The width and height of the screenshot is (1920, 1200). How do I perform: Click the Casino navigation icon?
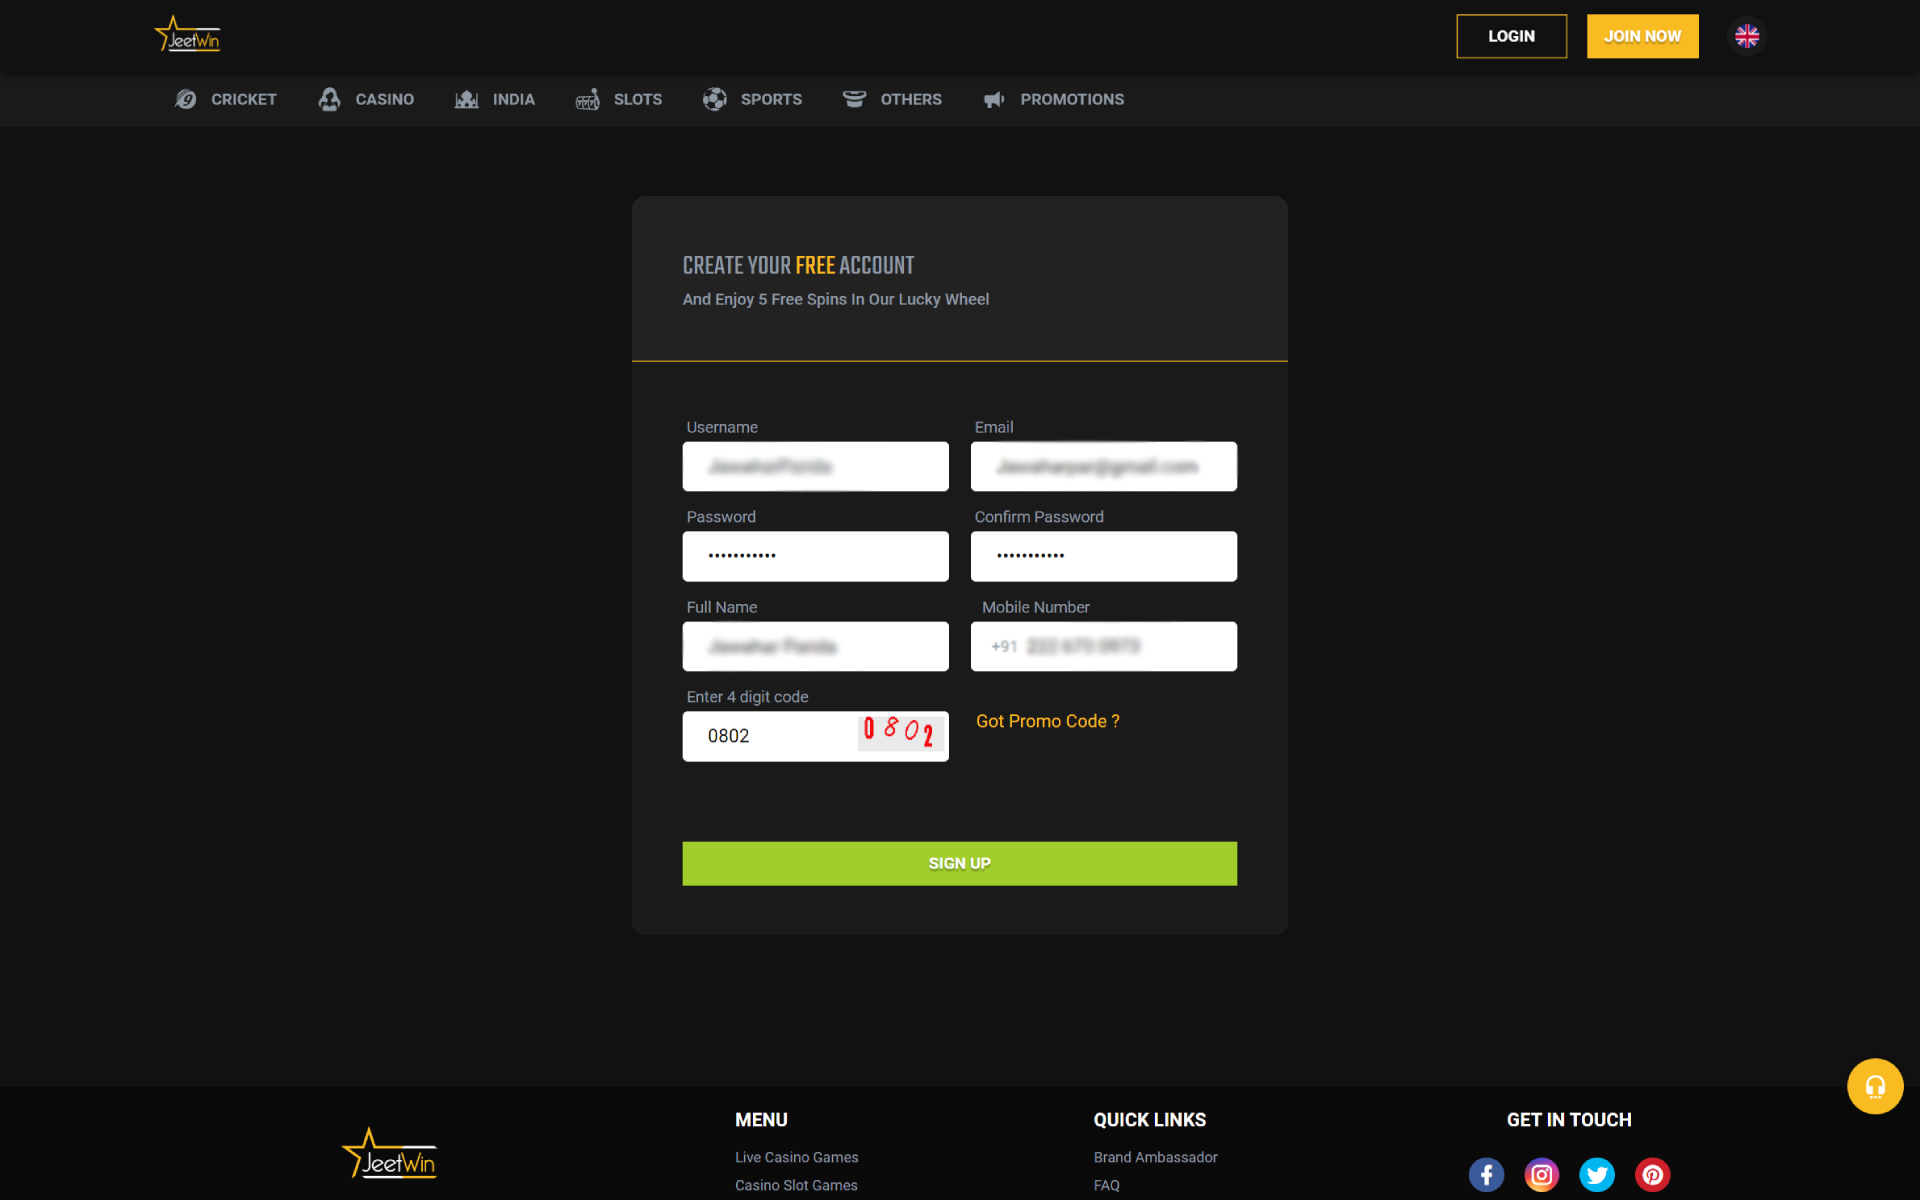pyautogui.click(x=332, y=100)
